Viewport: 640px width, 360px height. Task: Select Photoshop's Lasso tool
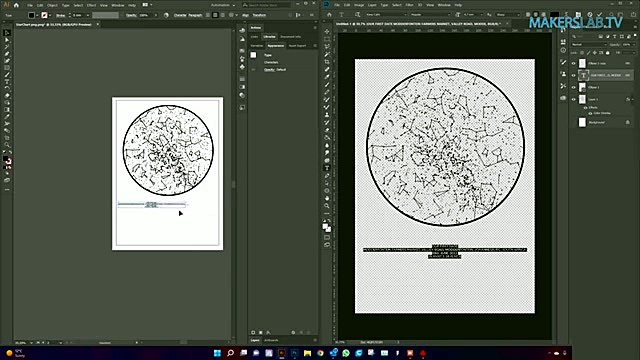(327, 47)
